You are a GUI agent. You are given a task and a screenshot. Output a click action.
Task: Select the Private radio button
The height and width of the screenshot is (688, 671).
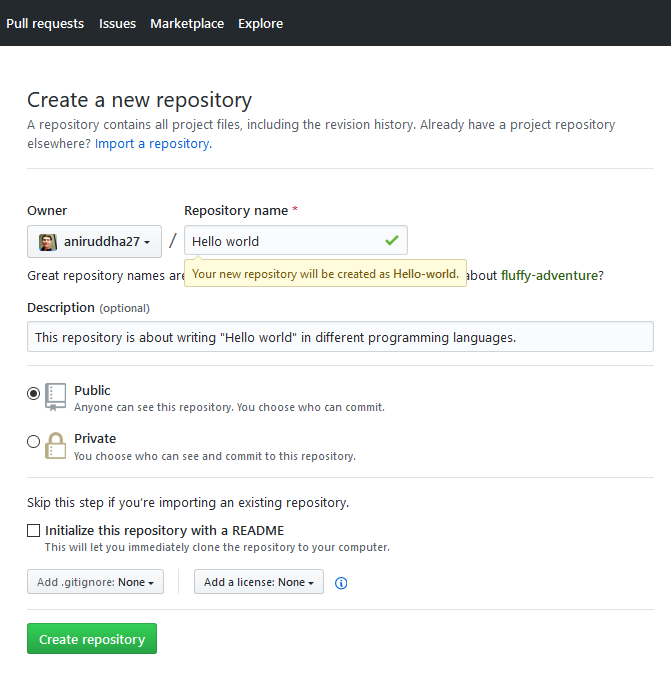tap(34, 441)
